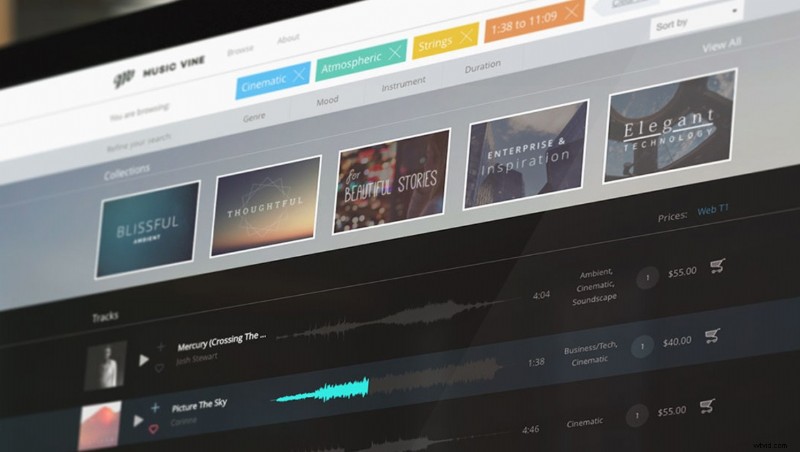
Task: Open the Genre filter tab
Action: [254, 117]
